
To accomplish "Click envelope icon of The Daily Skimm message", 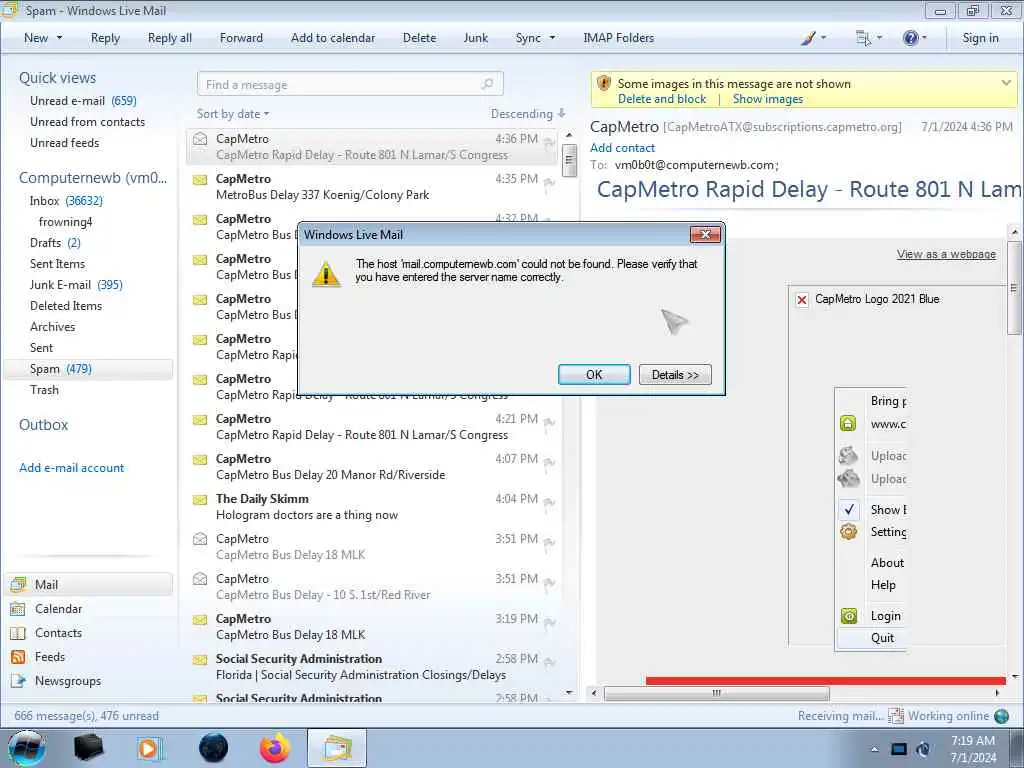I will (200, 500).
